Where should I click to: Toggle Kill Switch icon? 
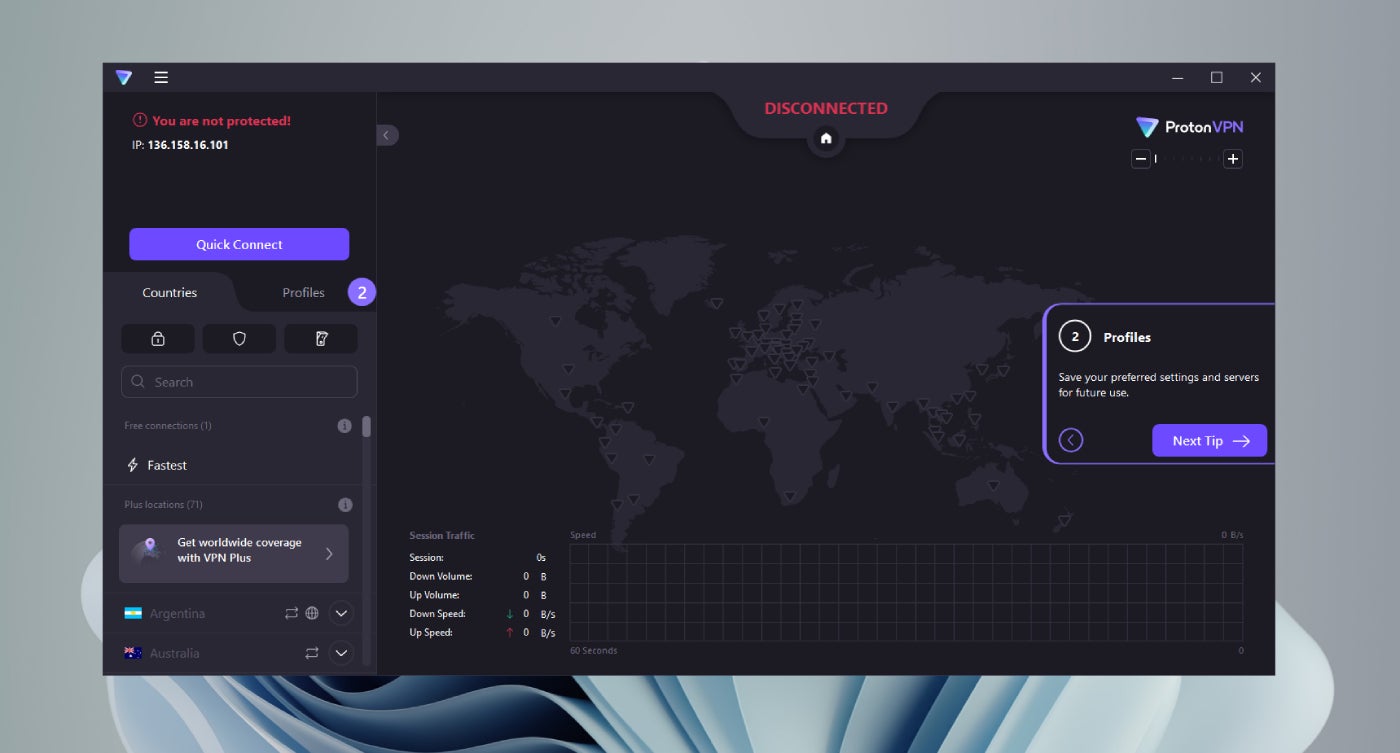321,339
